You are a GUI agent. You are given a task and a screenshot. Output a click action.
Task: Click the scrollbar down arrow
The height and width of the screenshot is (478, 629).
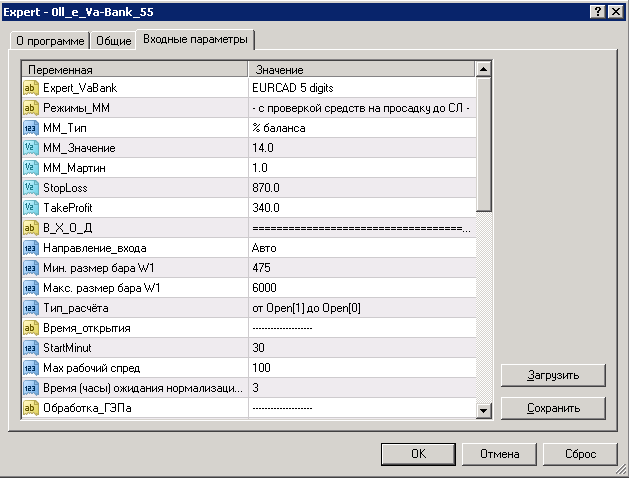pyautogui.click(x=483, y=410)
